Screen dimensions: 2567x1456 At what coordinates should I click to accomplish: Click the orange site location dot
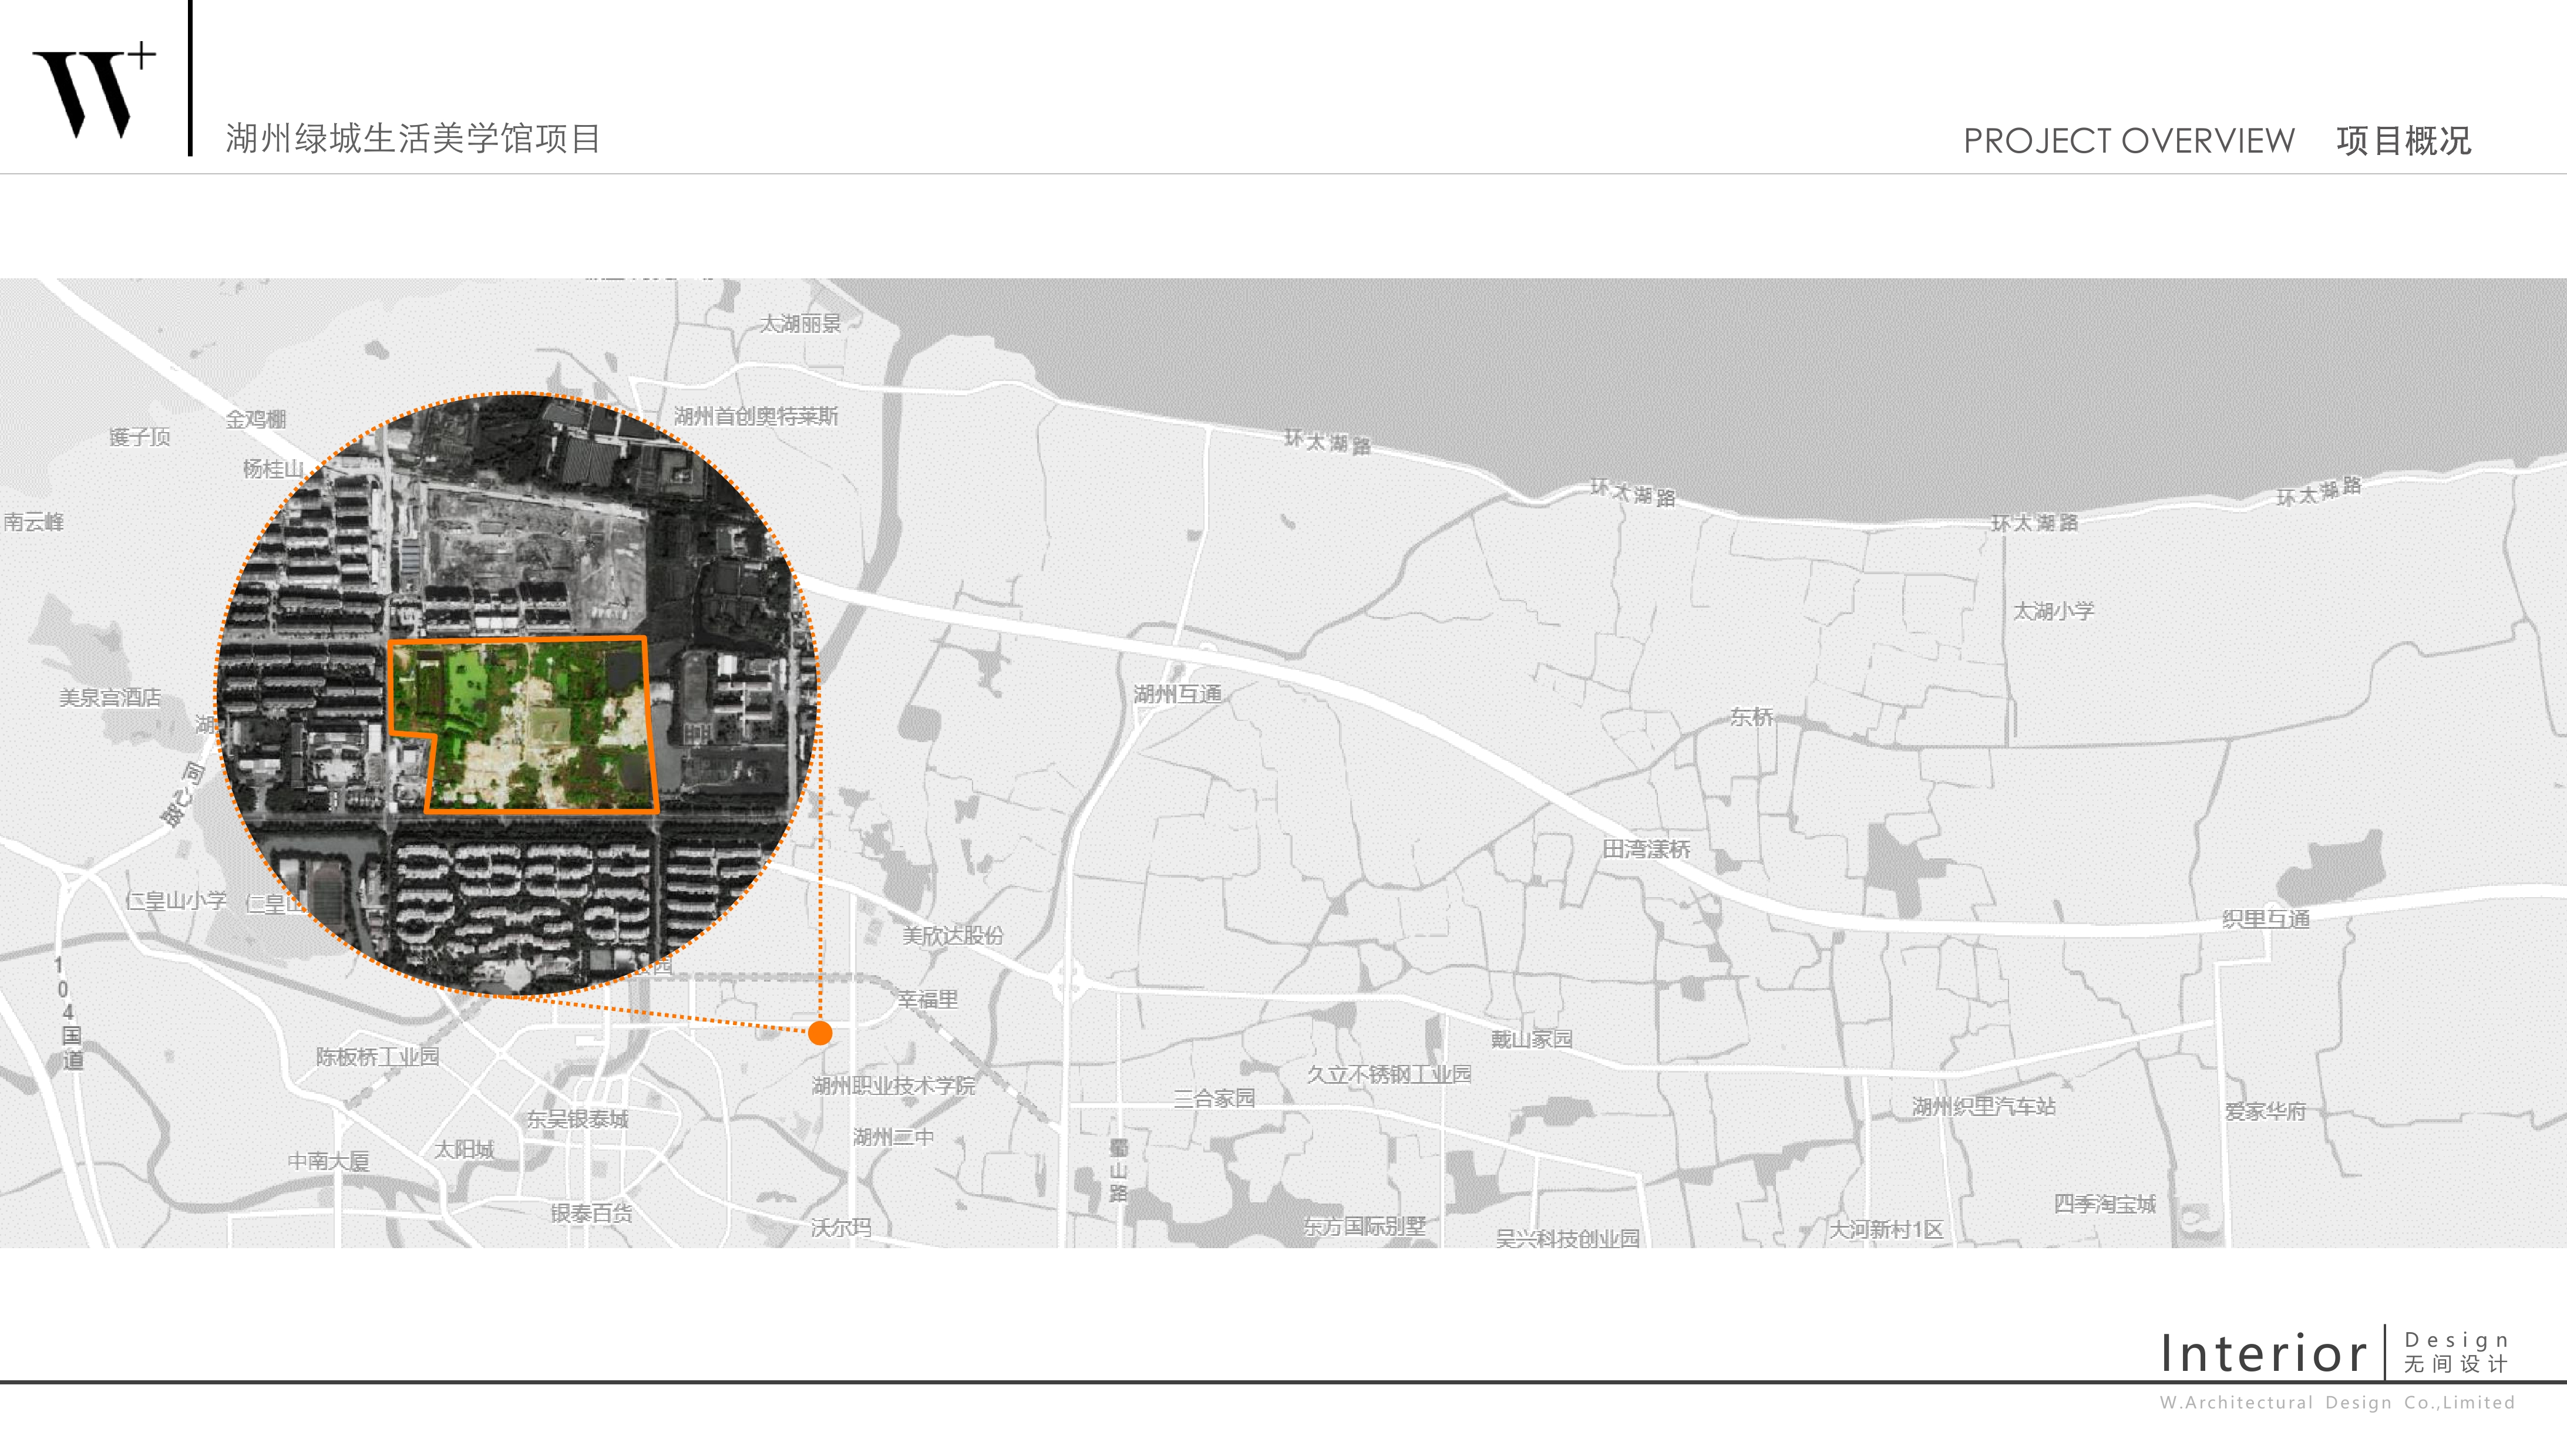click(820, 1032)
